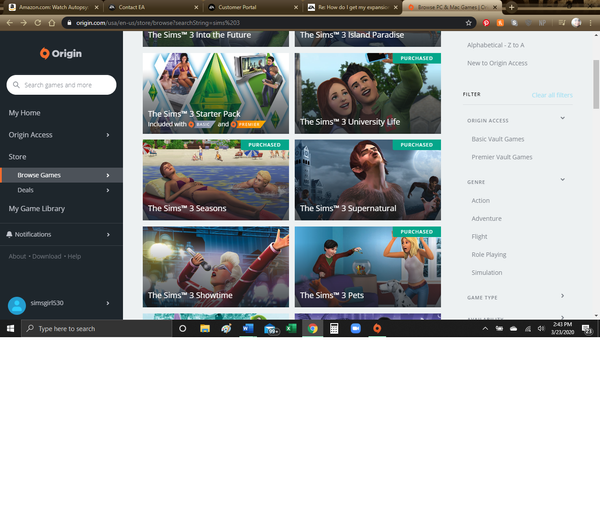Open the volume speaker tray icon

click(x=541, y=328)
